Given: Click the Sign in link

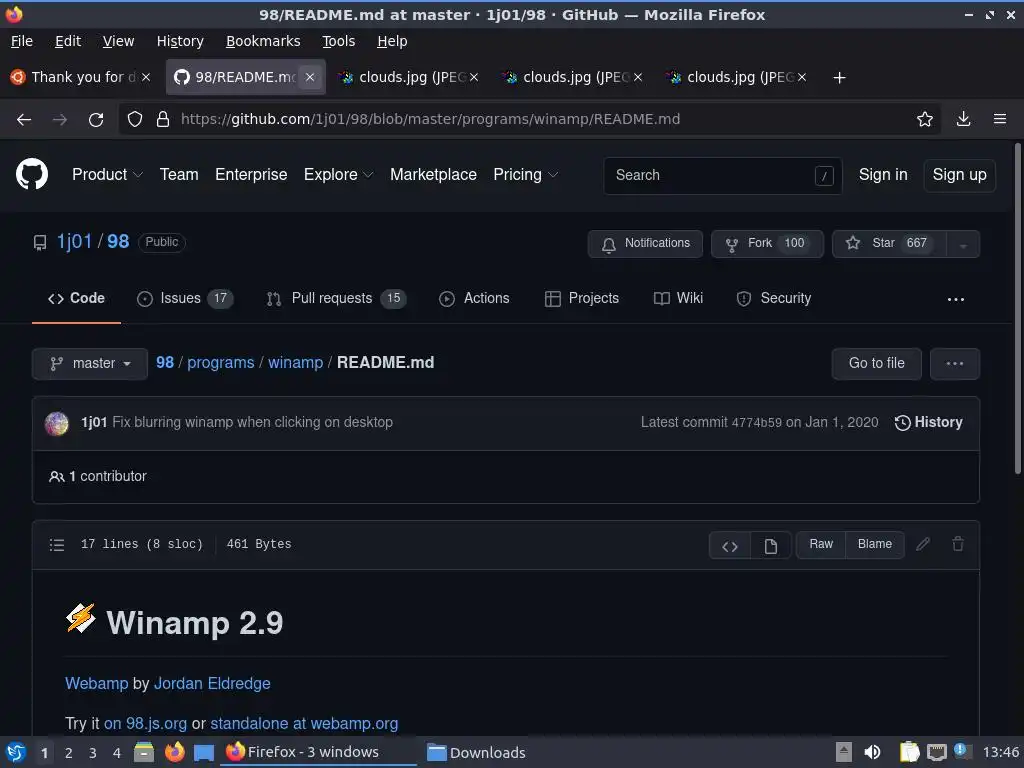Looking at the screenshot, I should 883,175.
